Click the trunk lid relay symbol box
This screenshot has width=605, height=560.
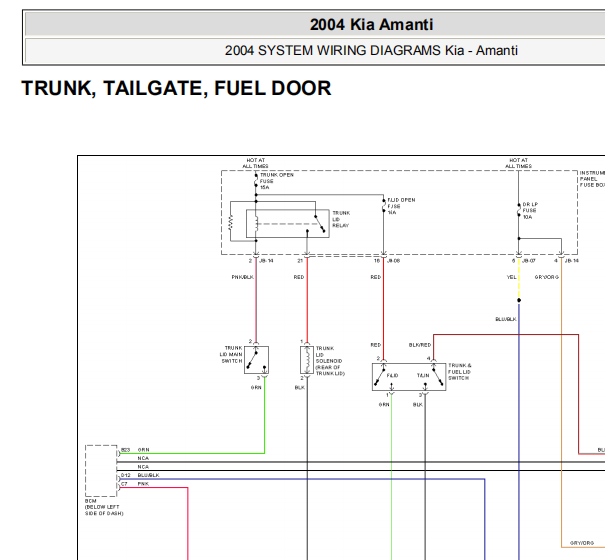tap(287, 223)
